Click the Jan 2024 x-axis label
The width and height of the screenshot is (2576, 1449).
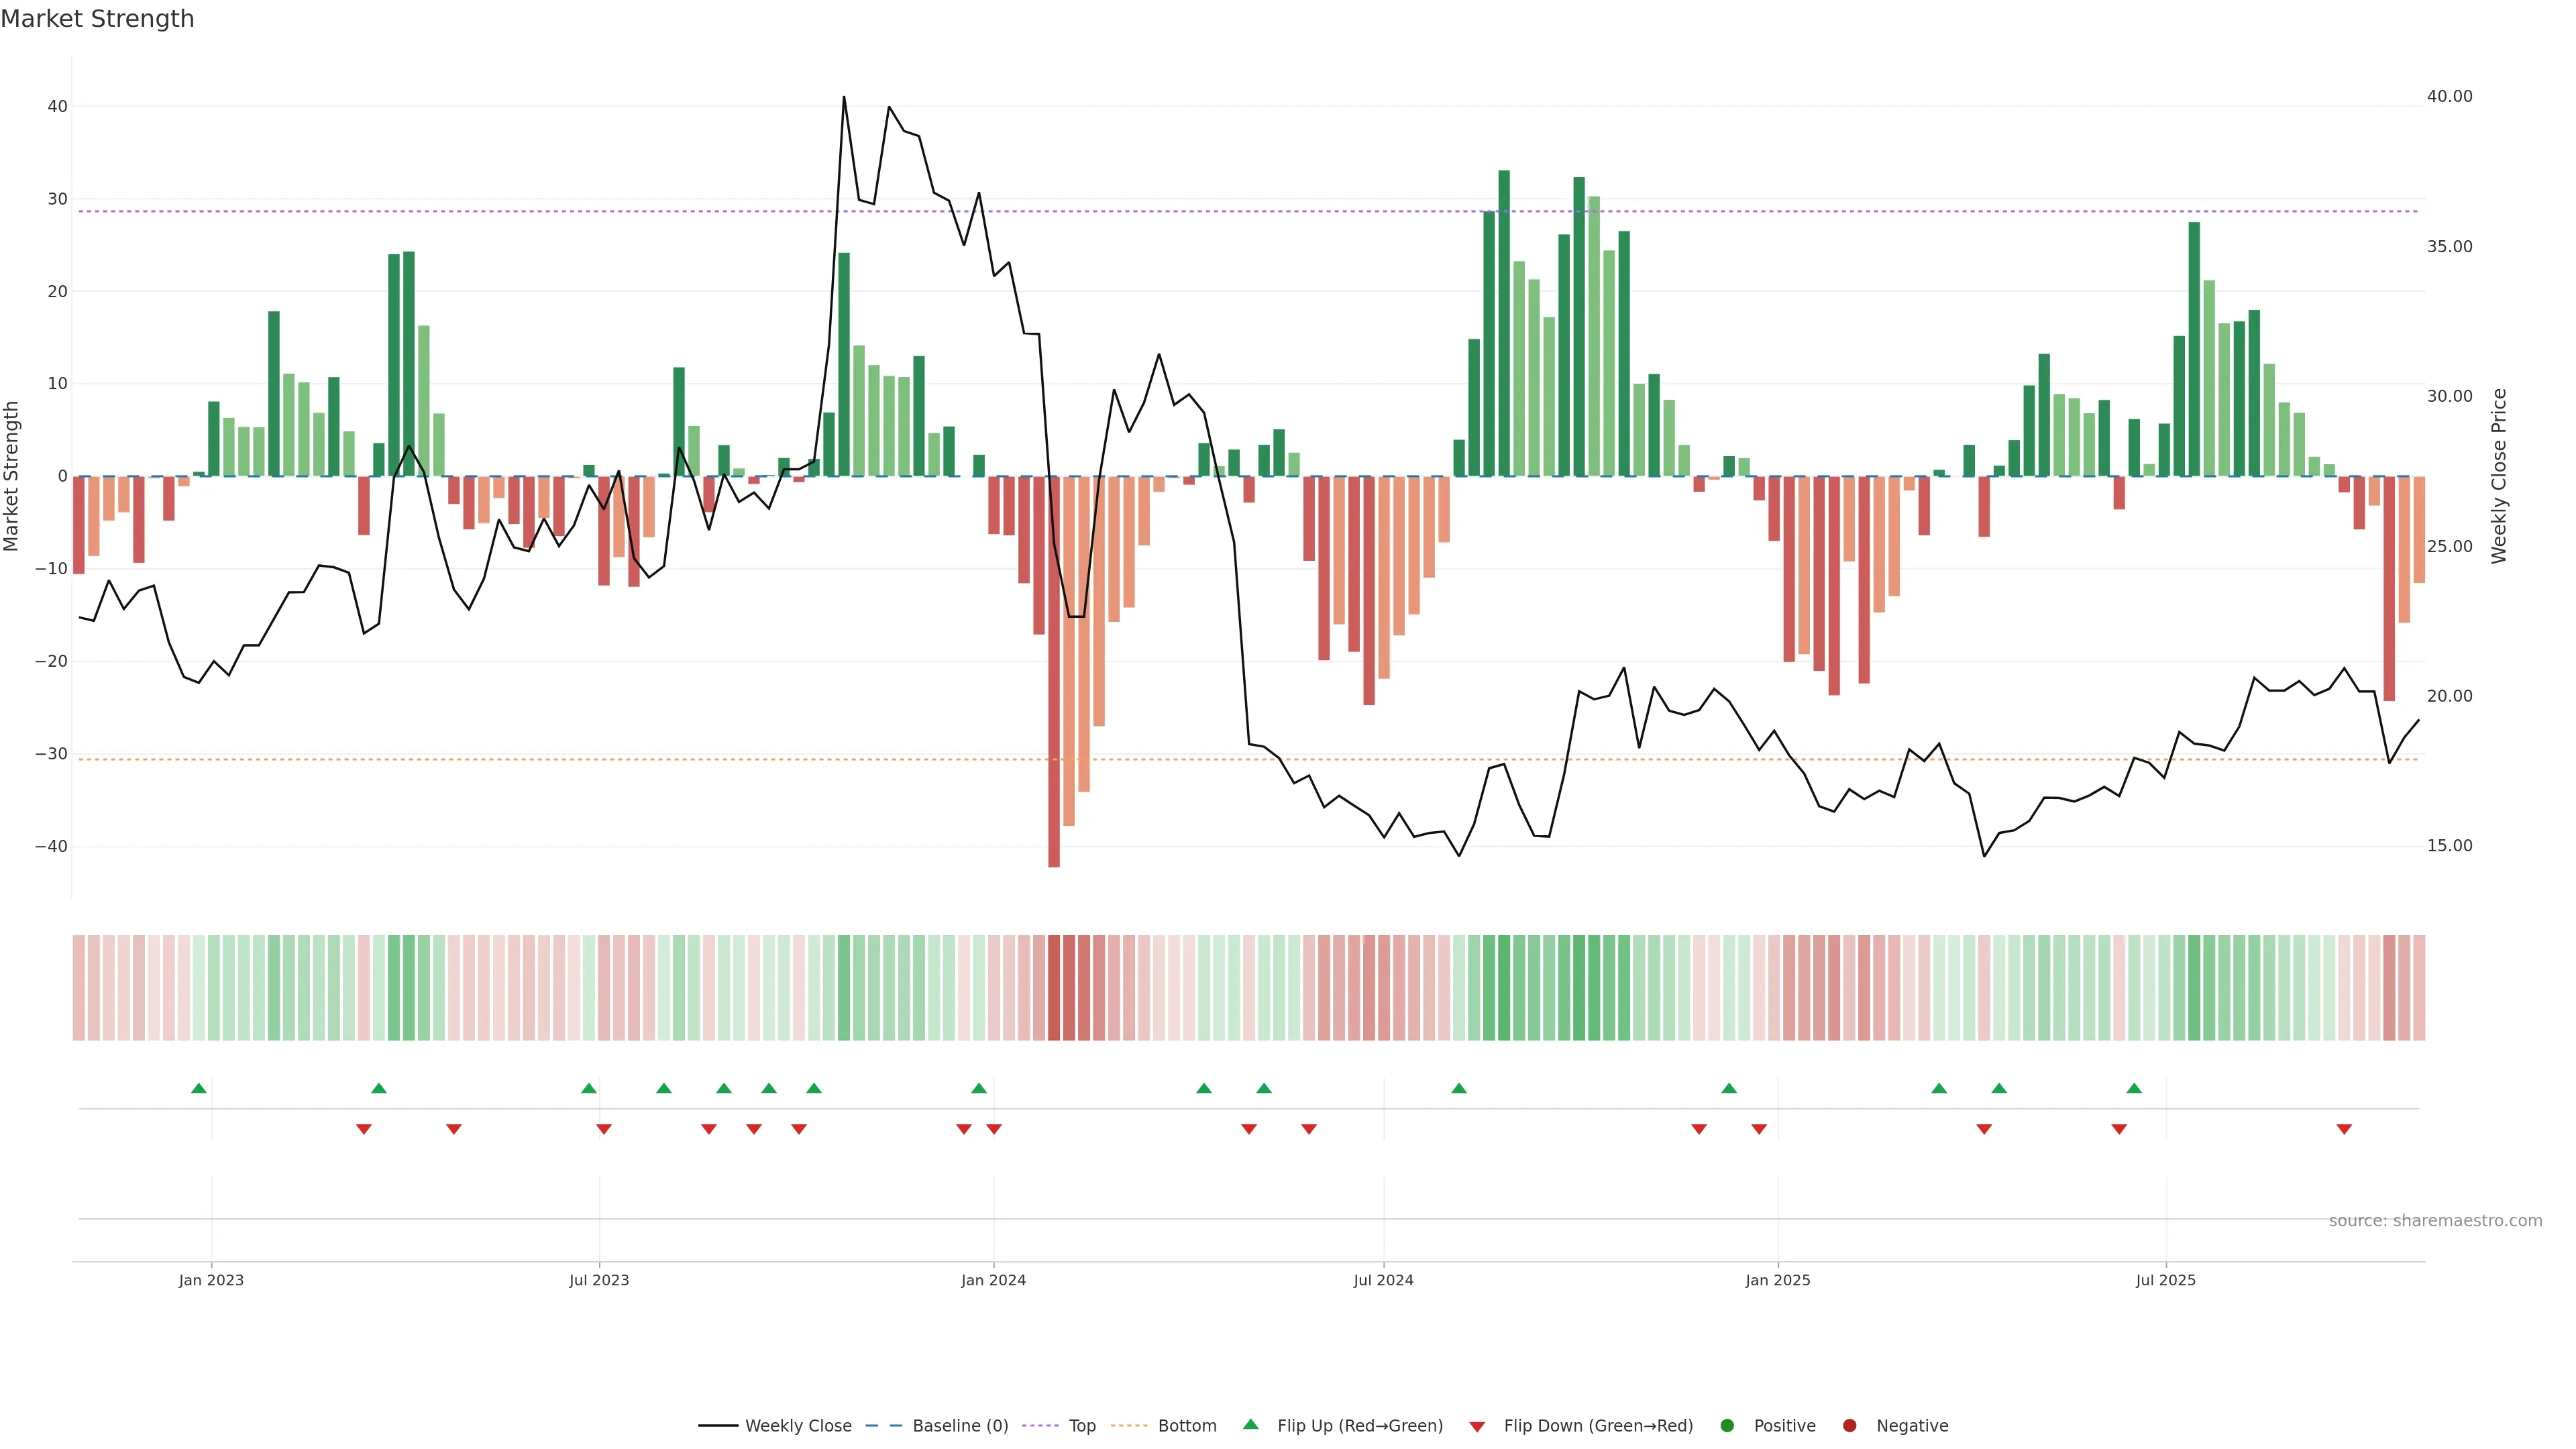coord(993,1280)
